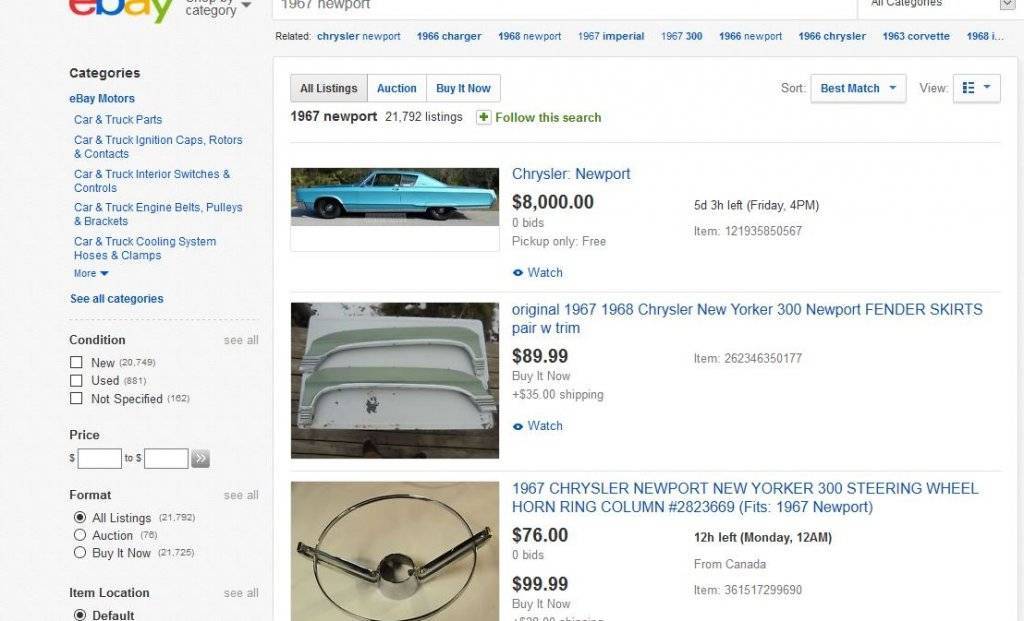This screenshot has height=621, width=1024.
Task: Switch to the Buy It Now tab
Action: pyautogui.click(x=463, y=88)
